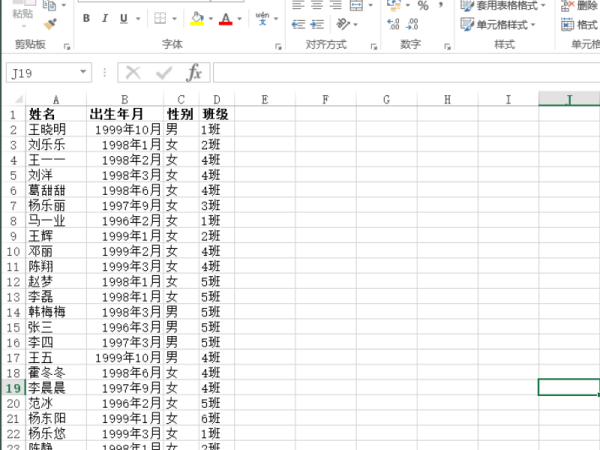The height and width of the screenshot is (450, 600).
Task: Open the 粘贴 paste menu
Action: click(x=22, y=14)
